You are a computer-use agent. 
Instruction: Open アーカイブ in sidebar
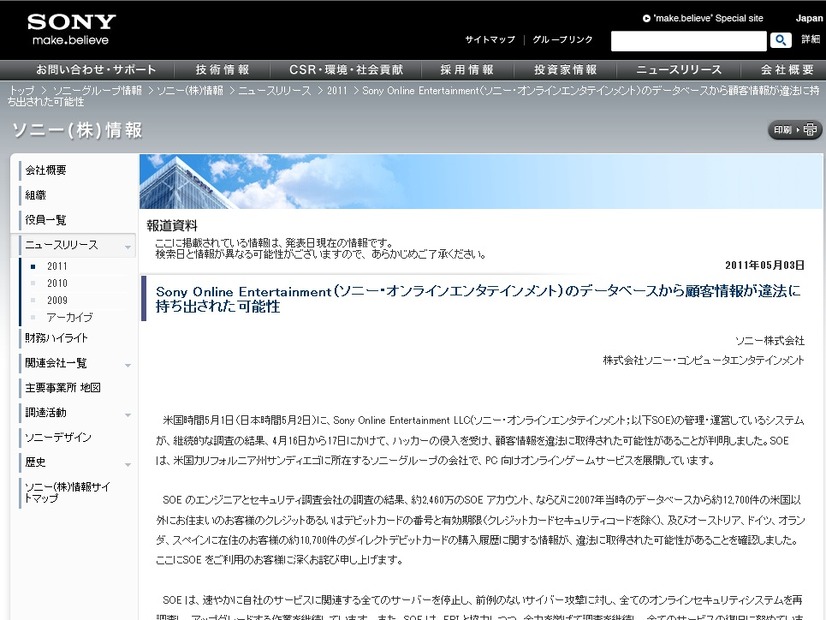click(x=70, y=317)
